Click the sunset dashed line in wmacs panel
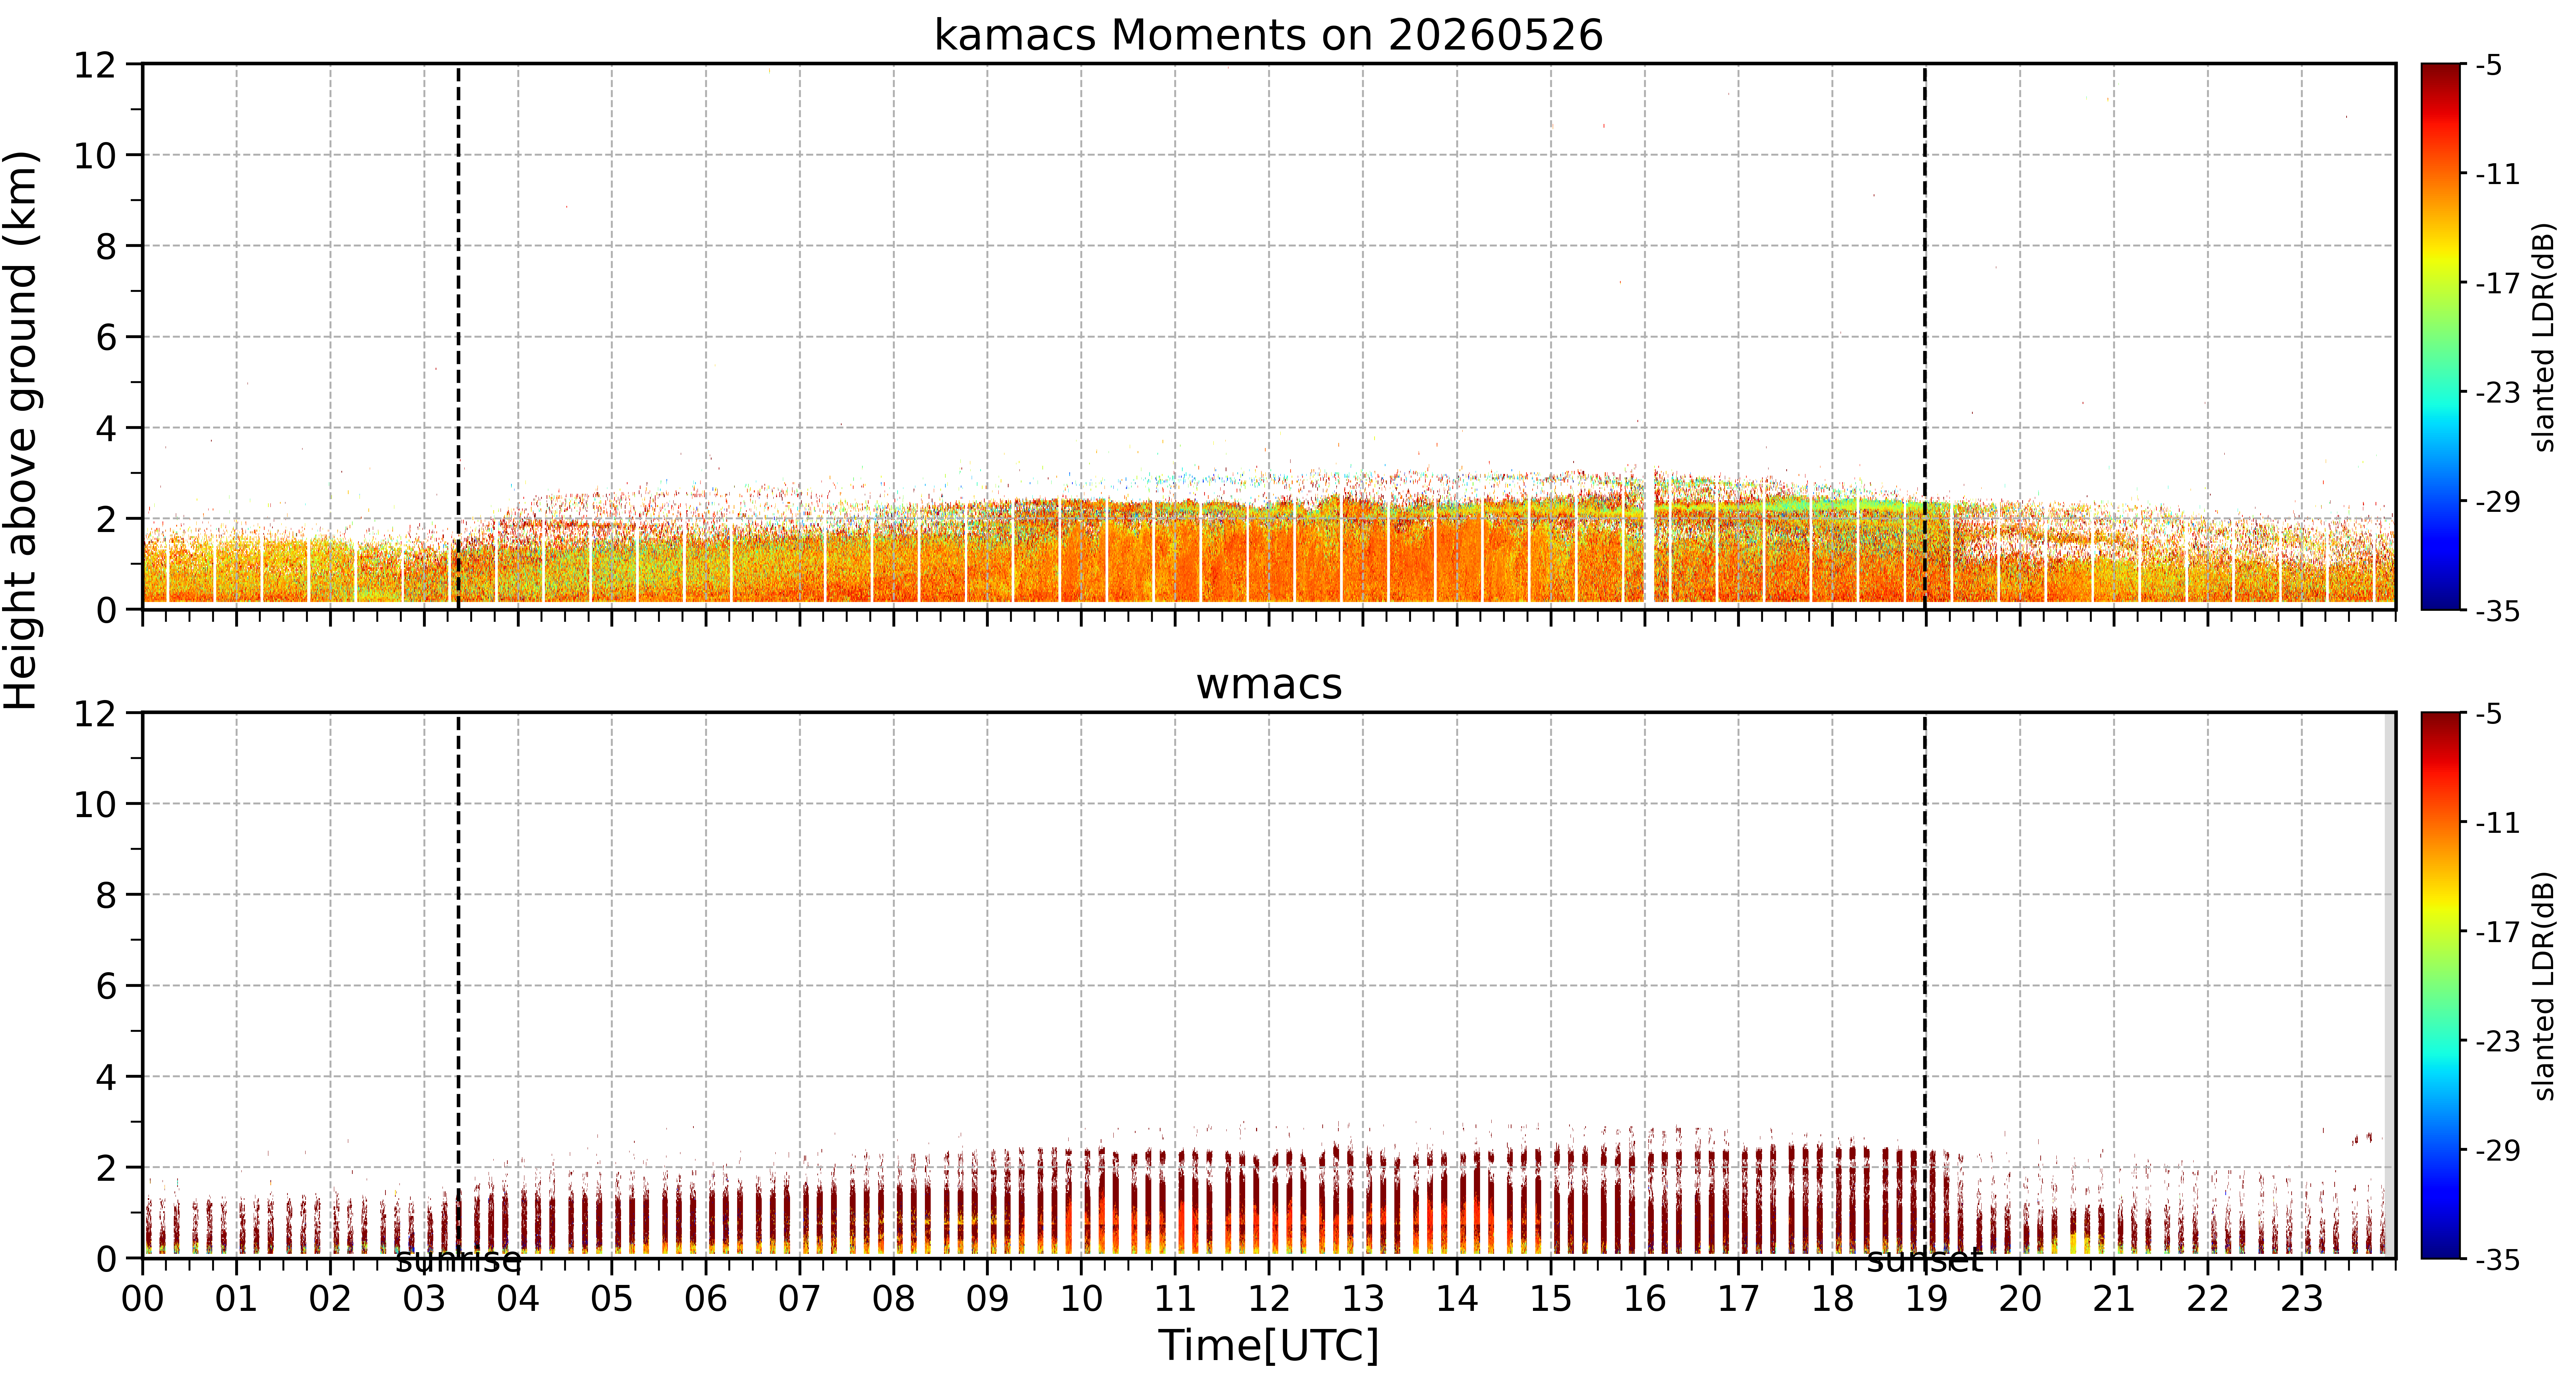The width and height of the screenshot is (2576, 1386). pyautogui.click(x=1925, y=985)
